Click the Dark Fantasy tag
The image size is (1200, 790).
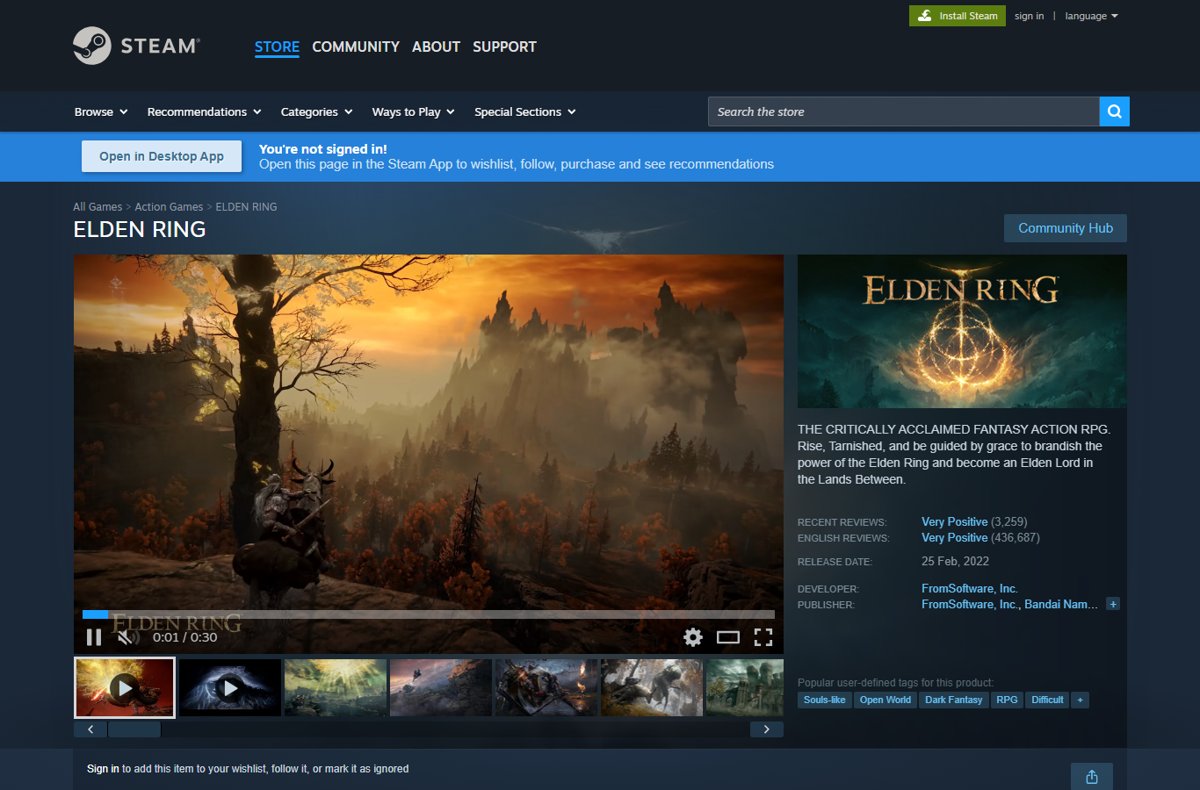[x=954, y=700]
